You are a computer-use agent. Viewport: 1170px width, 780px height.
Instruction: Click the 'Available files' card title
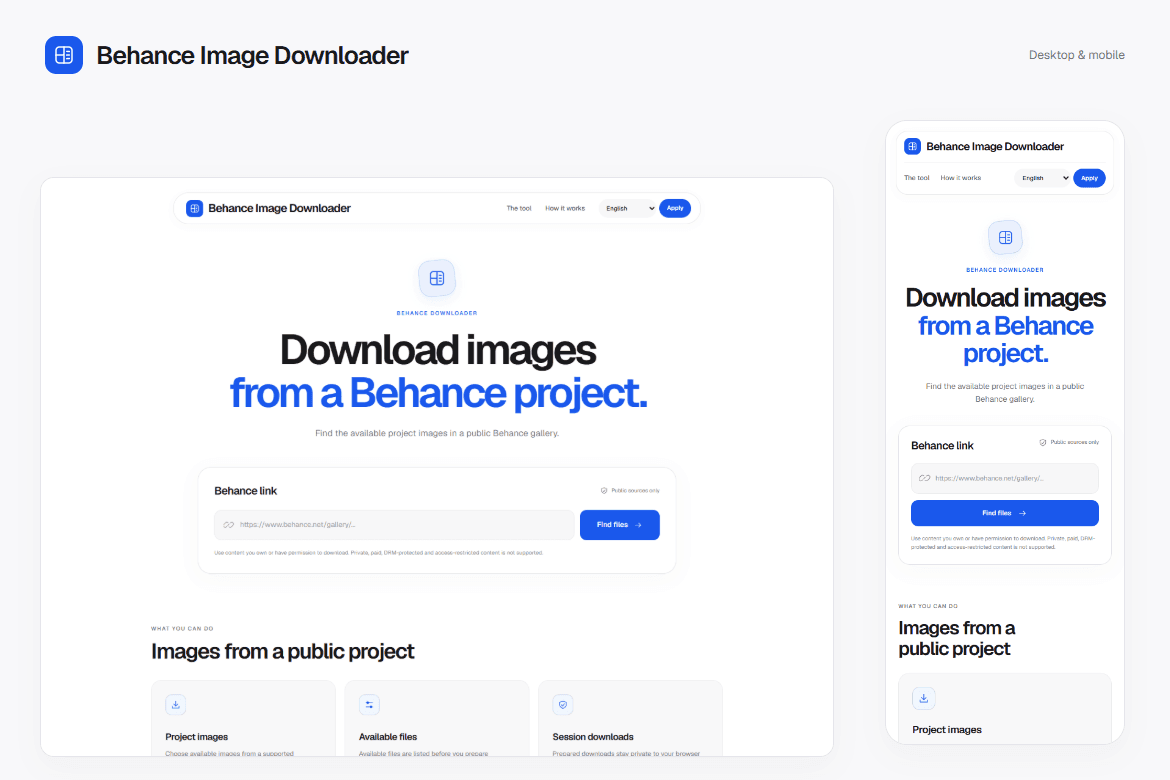coord(387,737)
